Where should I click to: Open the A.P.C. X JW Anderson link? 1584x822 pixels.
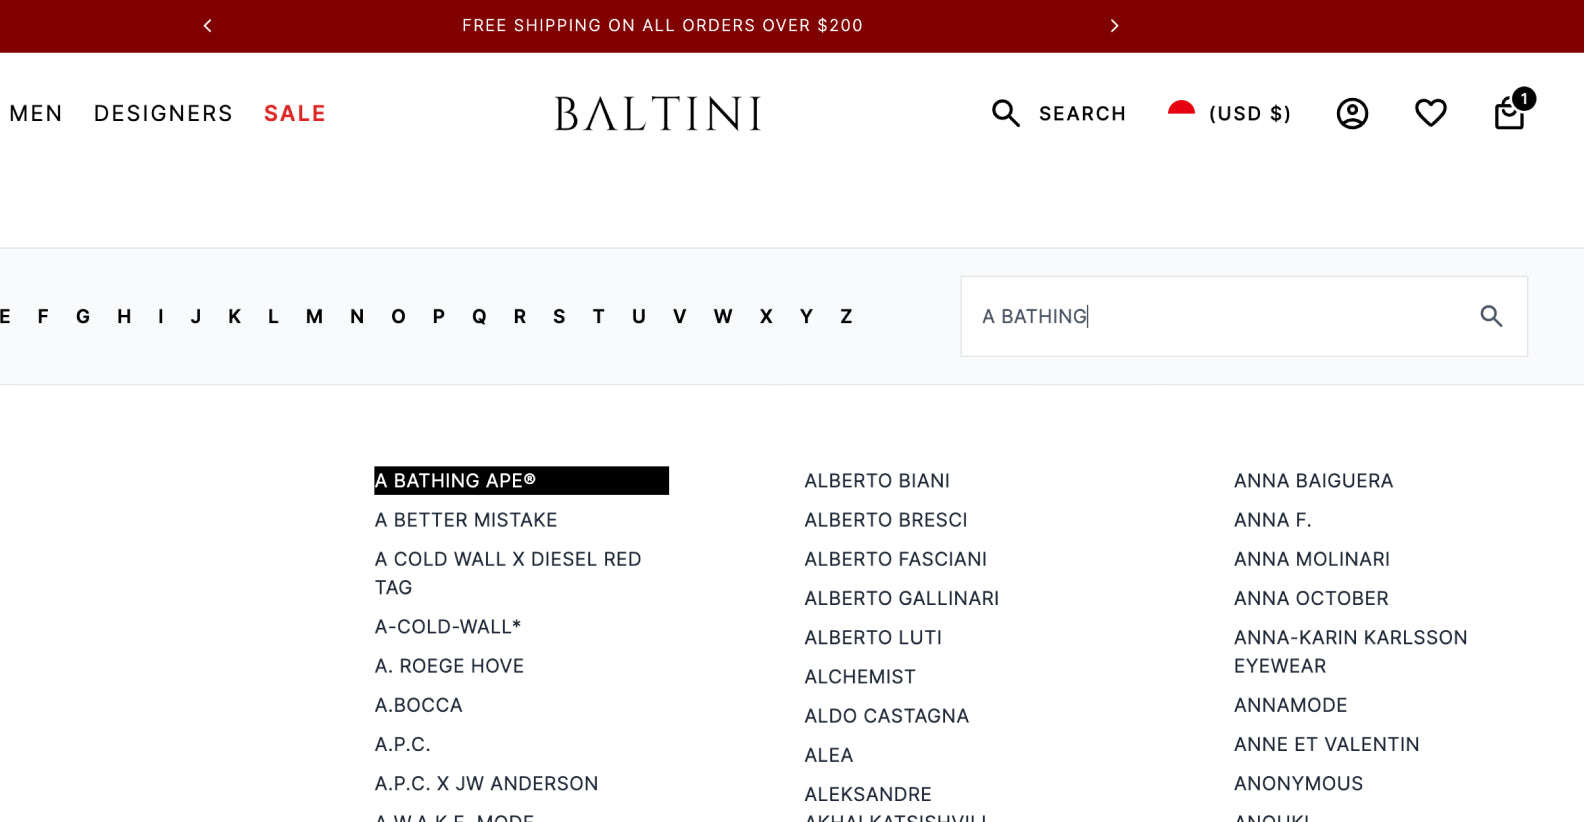[x=486, y=784]
